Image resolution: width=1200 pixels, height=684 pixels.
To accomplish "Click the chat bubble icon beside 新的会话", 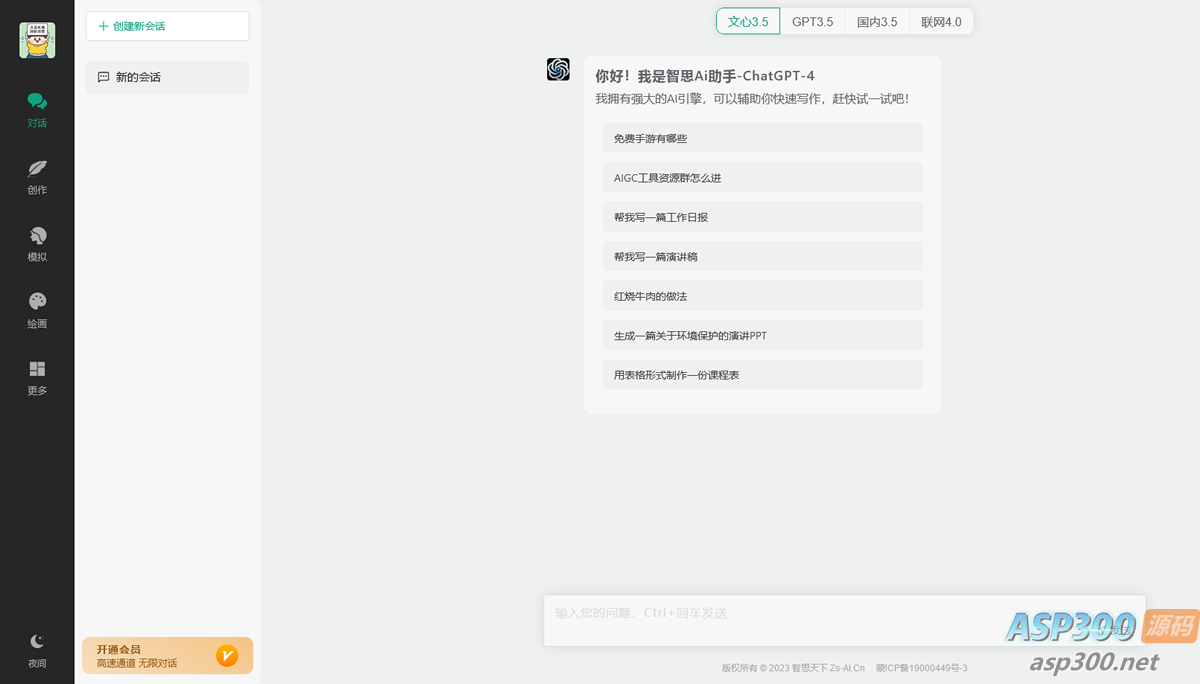I will click(x=103, y=77).
